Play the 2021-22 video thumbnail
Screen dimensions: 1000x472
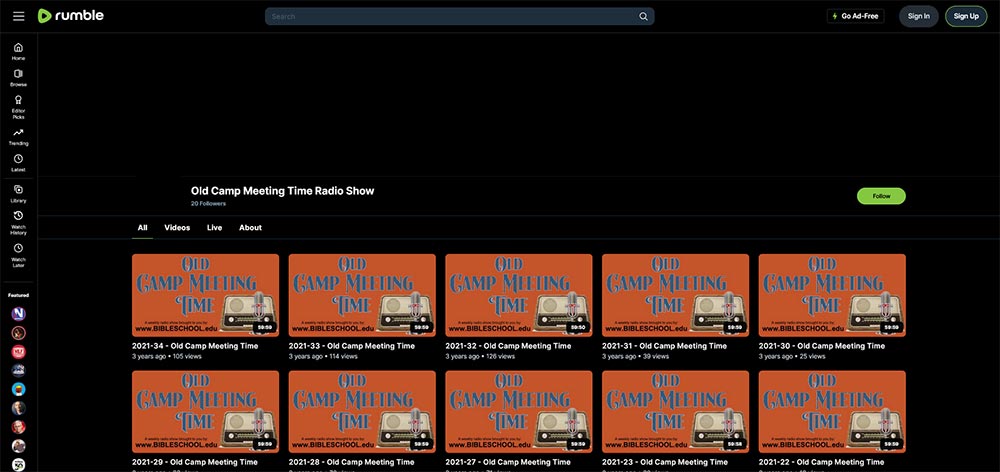(832, 411)
